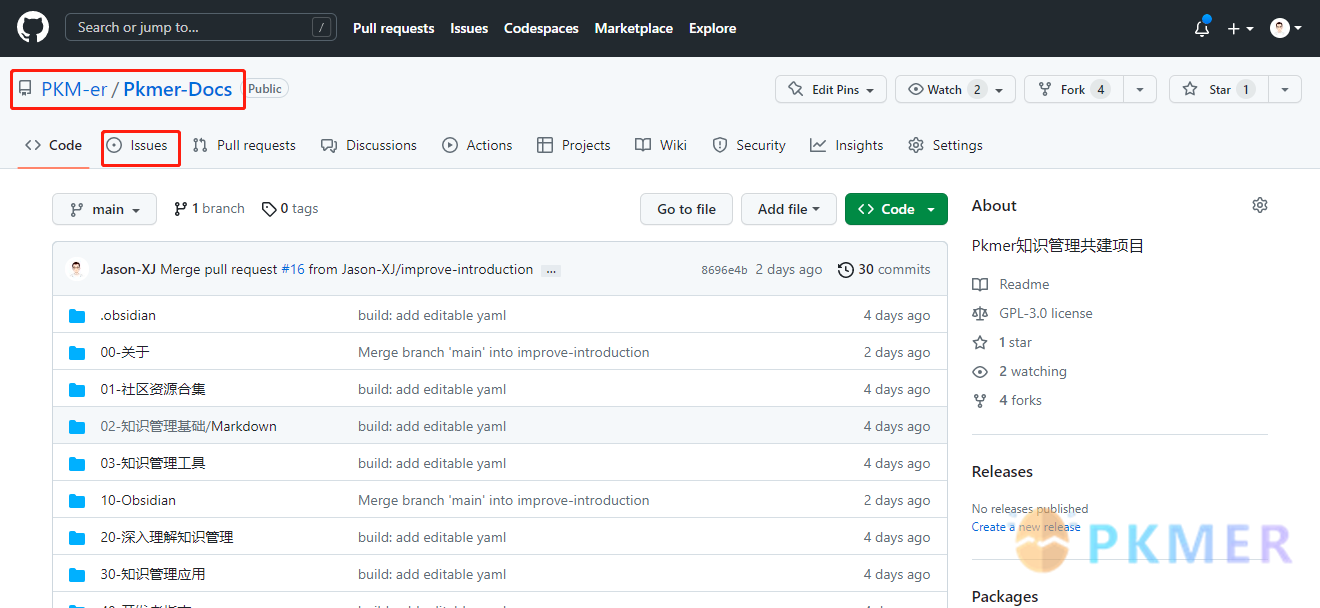Open pull request #16 link
This screenshot has height=608, width=1320.
293,269
